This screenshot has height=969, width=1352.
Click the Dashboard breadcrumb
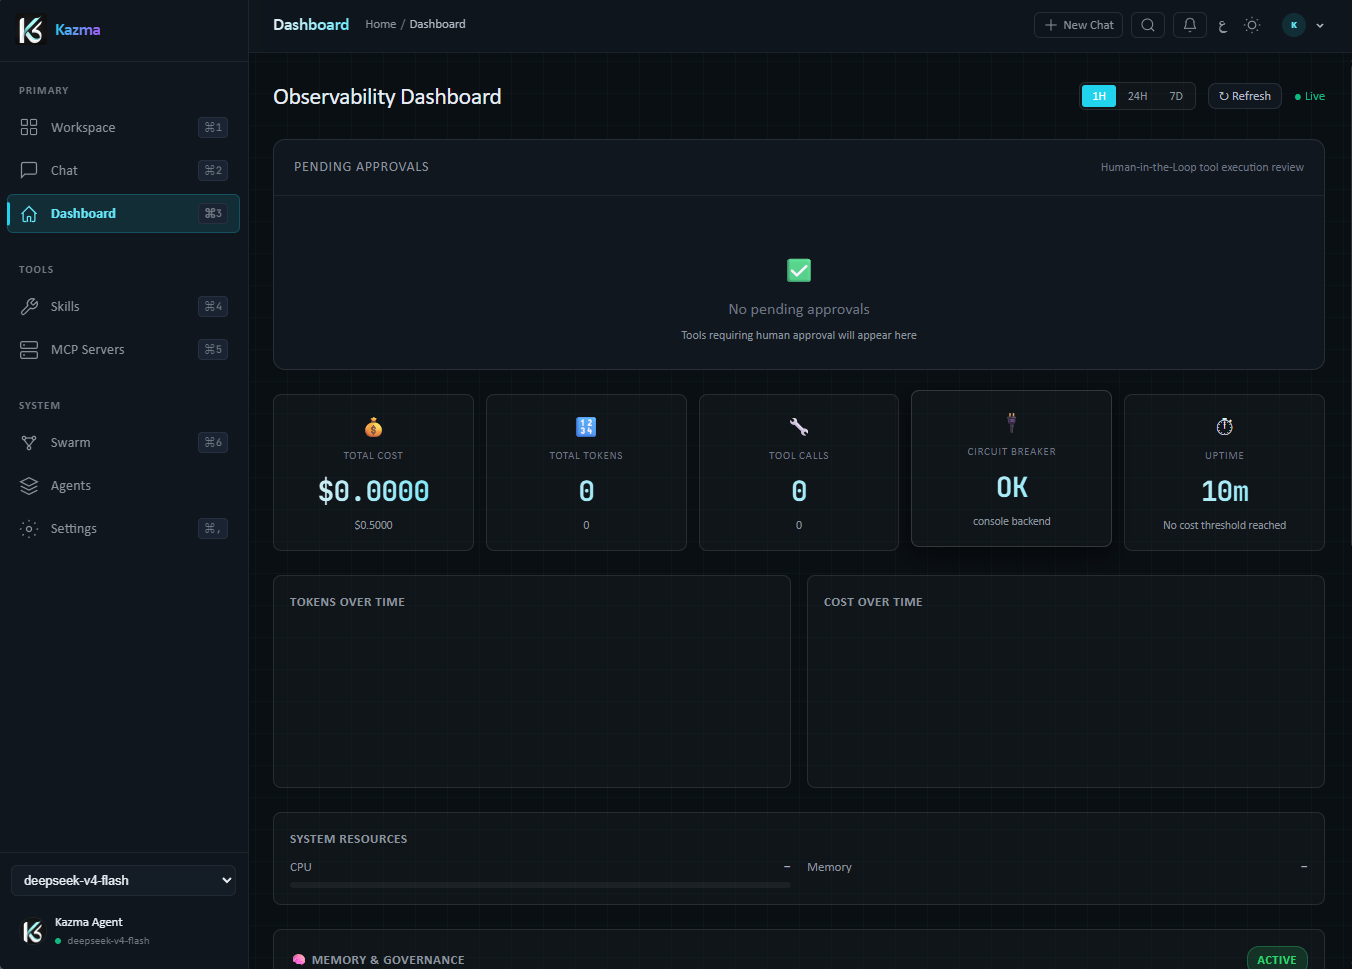pos(437,24)
